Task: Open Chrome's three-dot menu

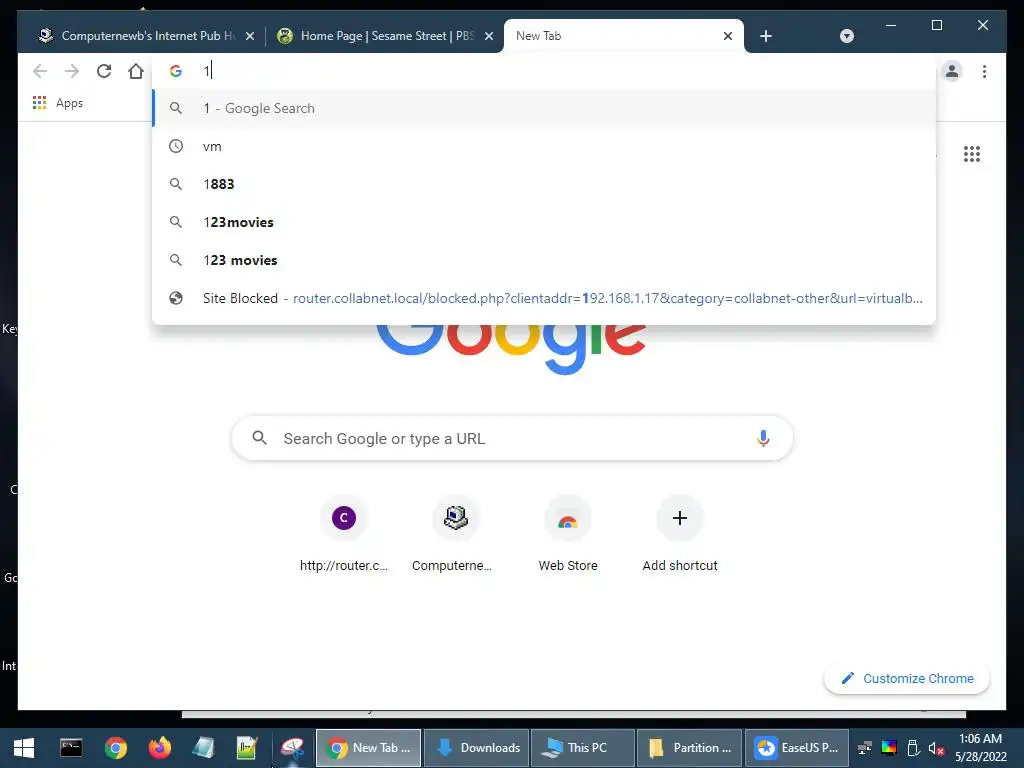Action: [984, 71]
